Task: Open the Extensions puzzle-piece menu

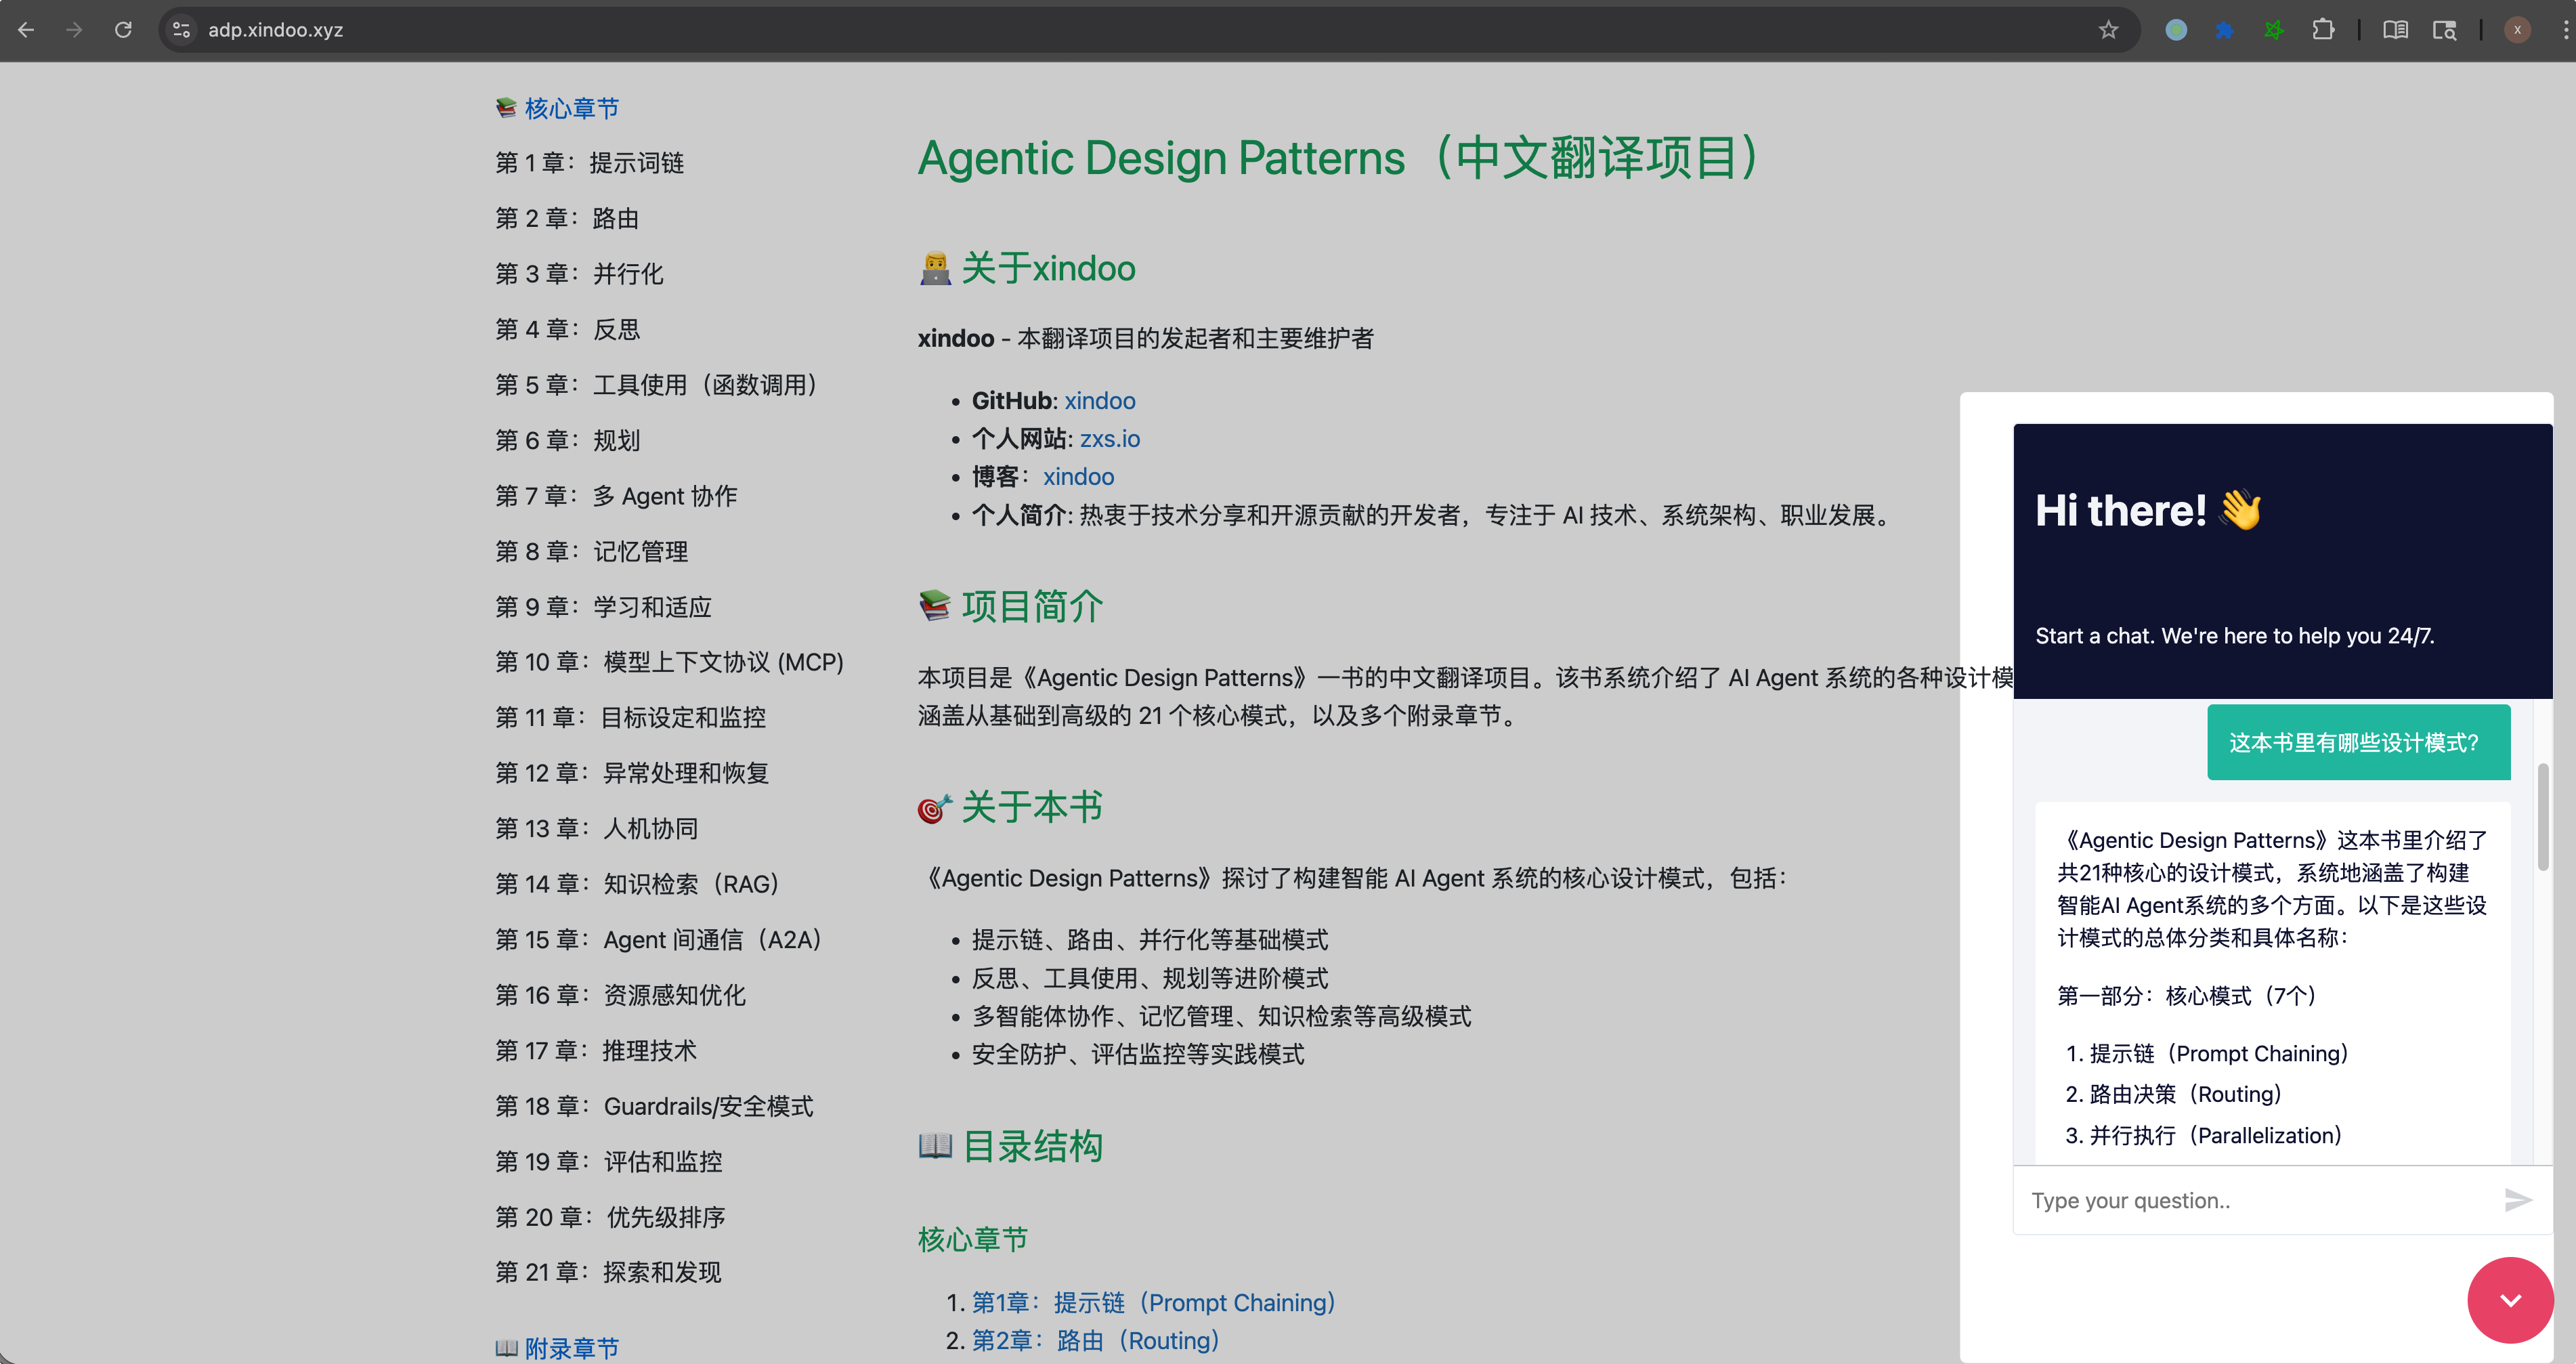Action: 2325,30
